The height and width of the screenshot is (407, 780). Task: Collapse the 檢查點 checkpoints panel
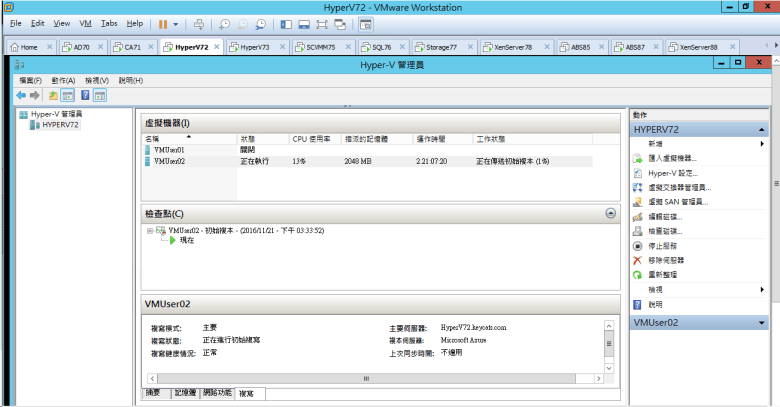(610, 214)
